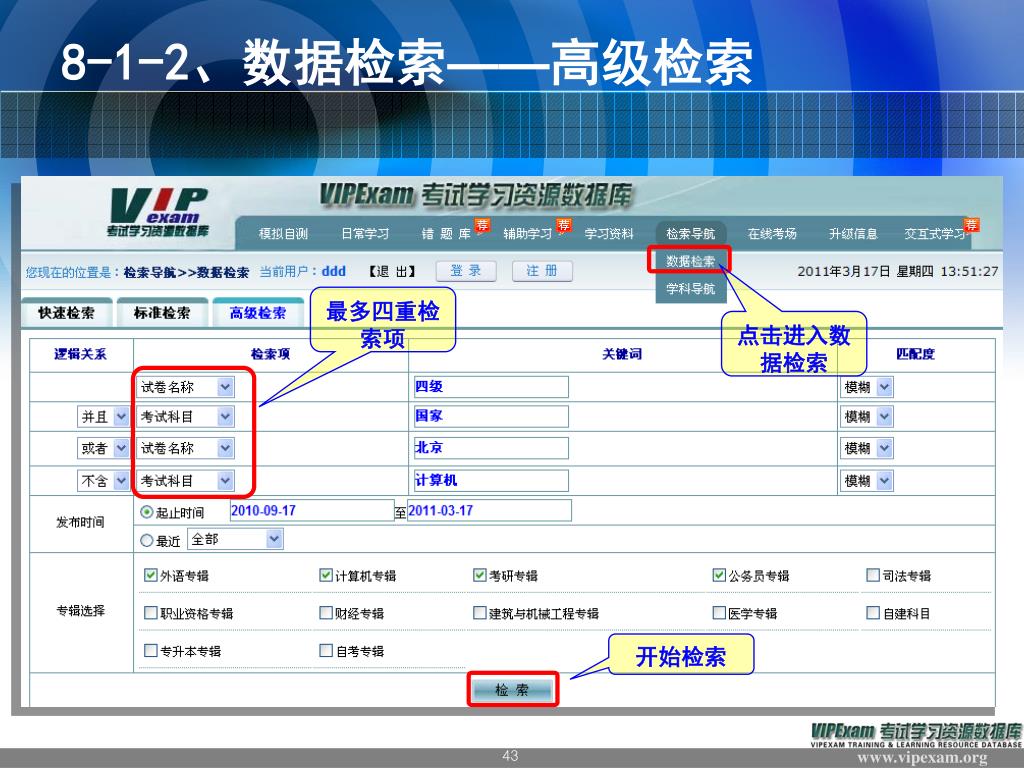The image size is (1024, 768).
Task: Expand the 并且 logic dropdown
Action: [x=121, y=417]
